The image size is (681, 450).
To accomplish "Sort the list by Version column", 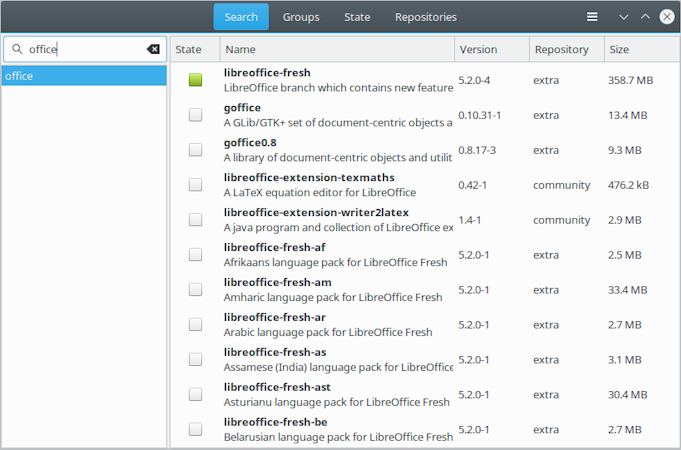I will click(490, 49).
